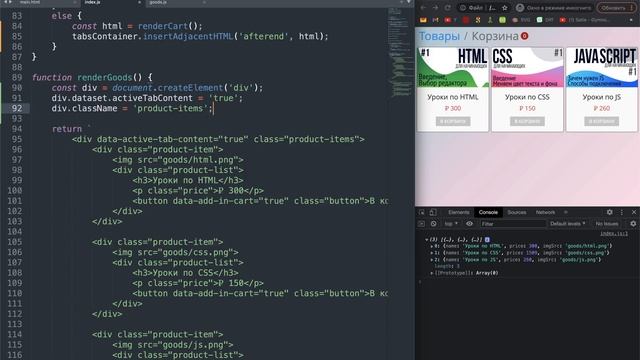Open the Default levels dropdown
Viewport: 640px width, 360px height.
568,224
